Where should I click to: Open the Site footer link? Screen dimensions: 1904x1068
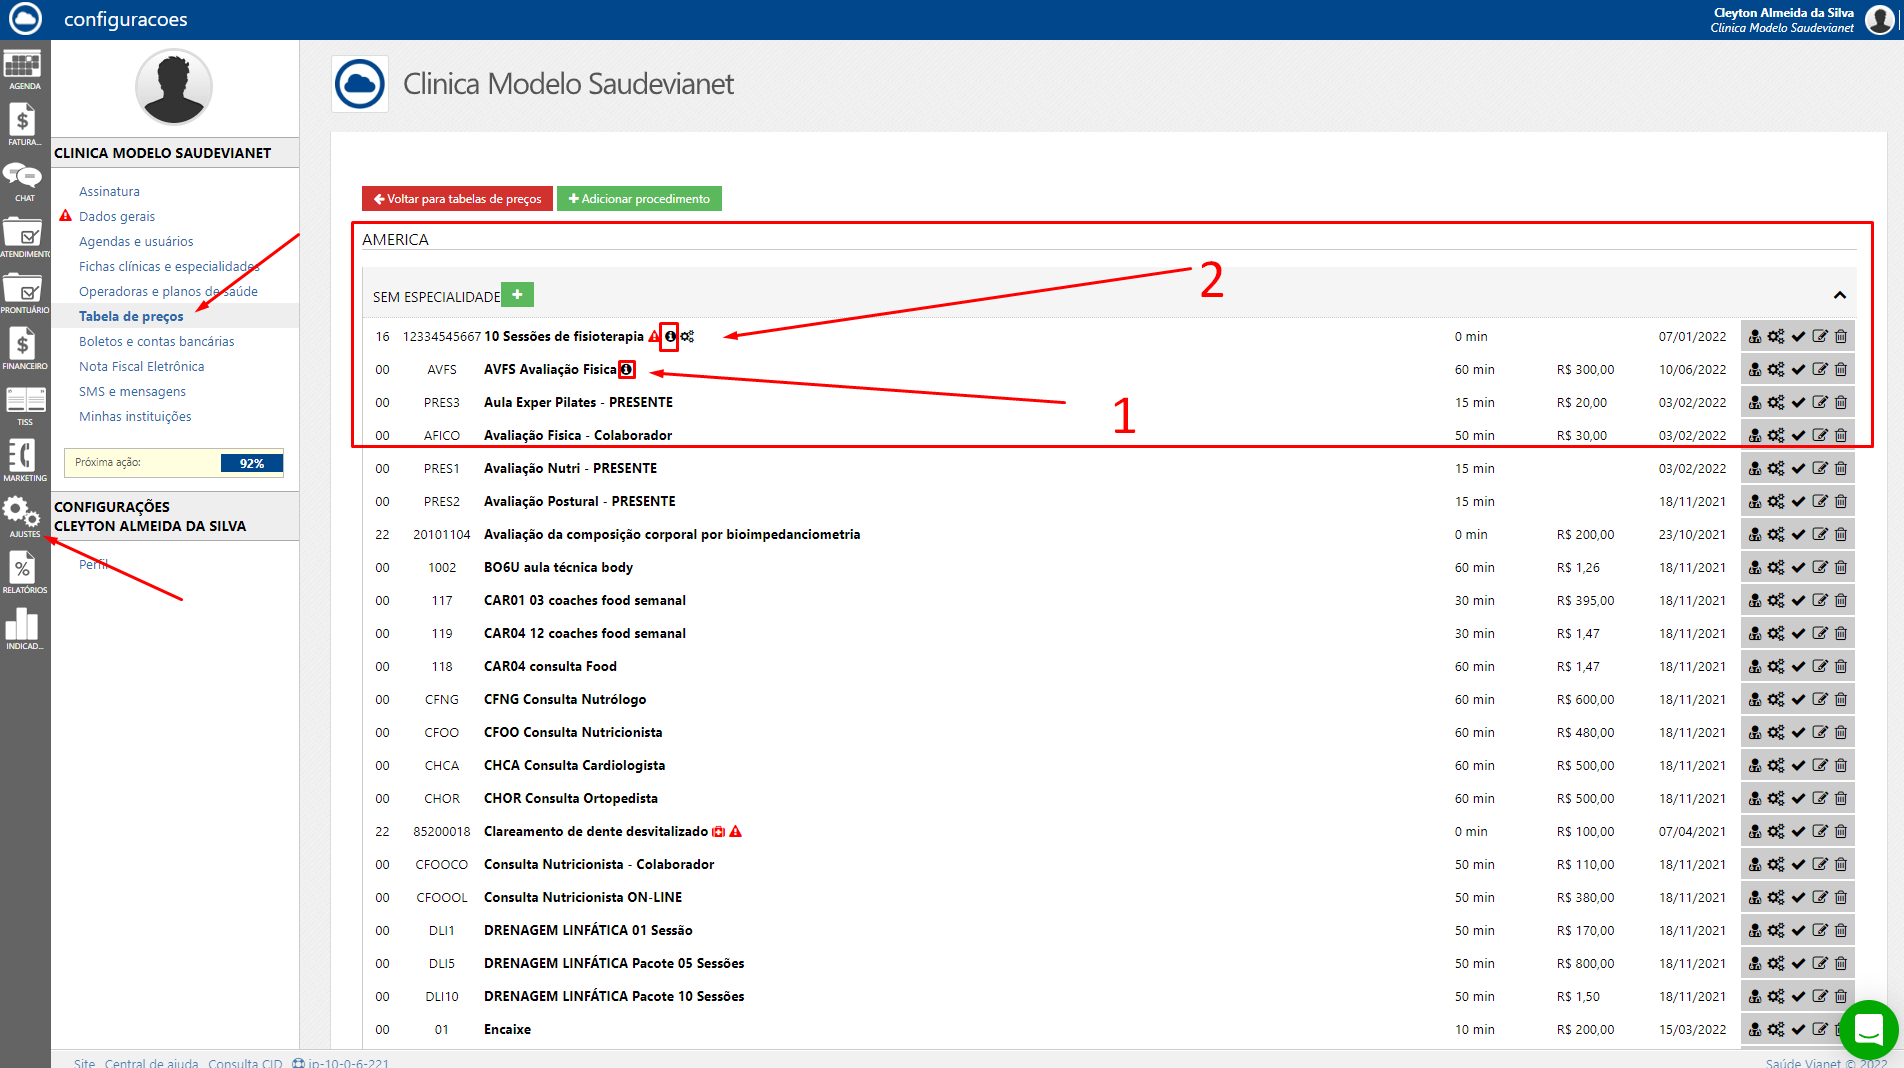click(84, 1063)
